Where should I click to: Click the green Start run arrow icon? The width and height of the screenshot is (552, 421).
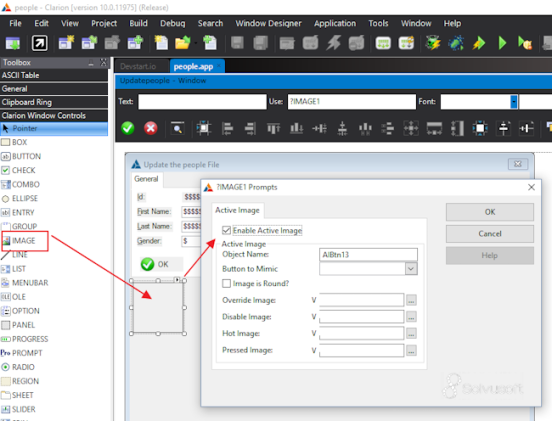click(x=502, y=43)
